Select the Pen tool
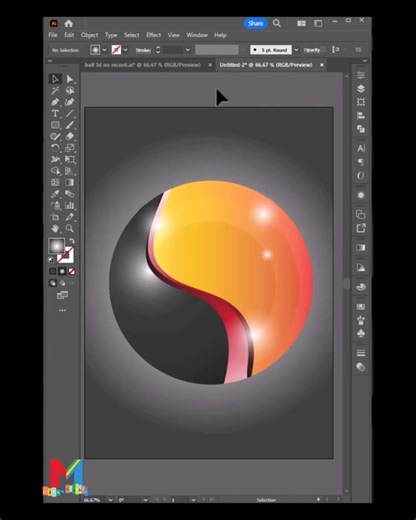Screen dimensions: 416x520 point(55,102)
